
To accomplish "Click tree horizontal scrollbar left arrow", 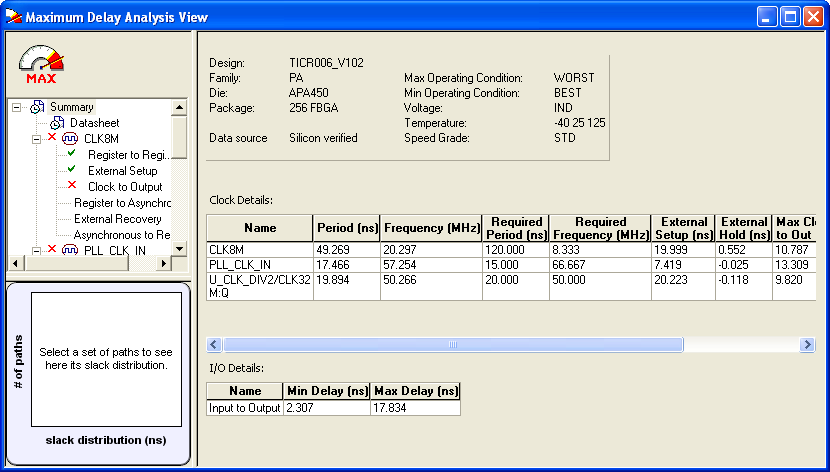I will point(15,263).
